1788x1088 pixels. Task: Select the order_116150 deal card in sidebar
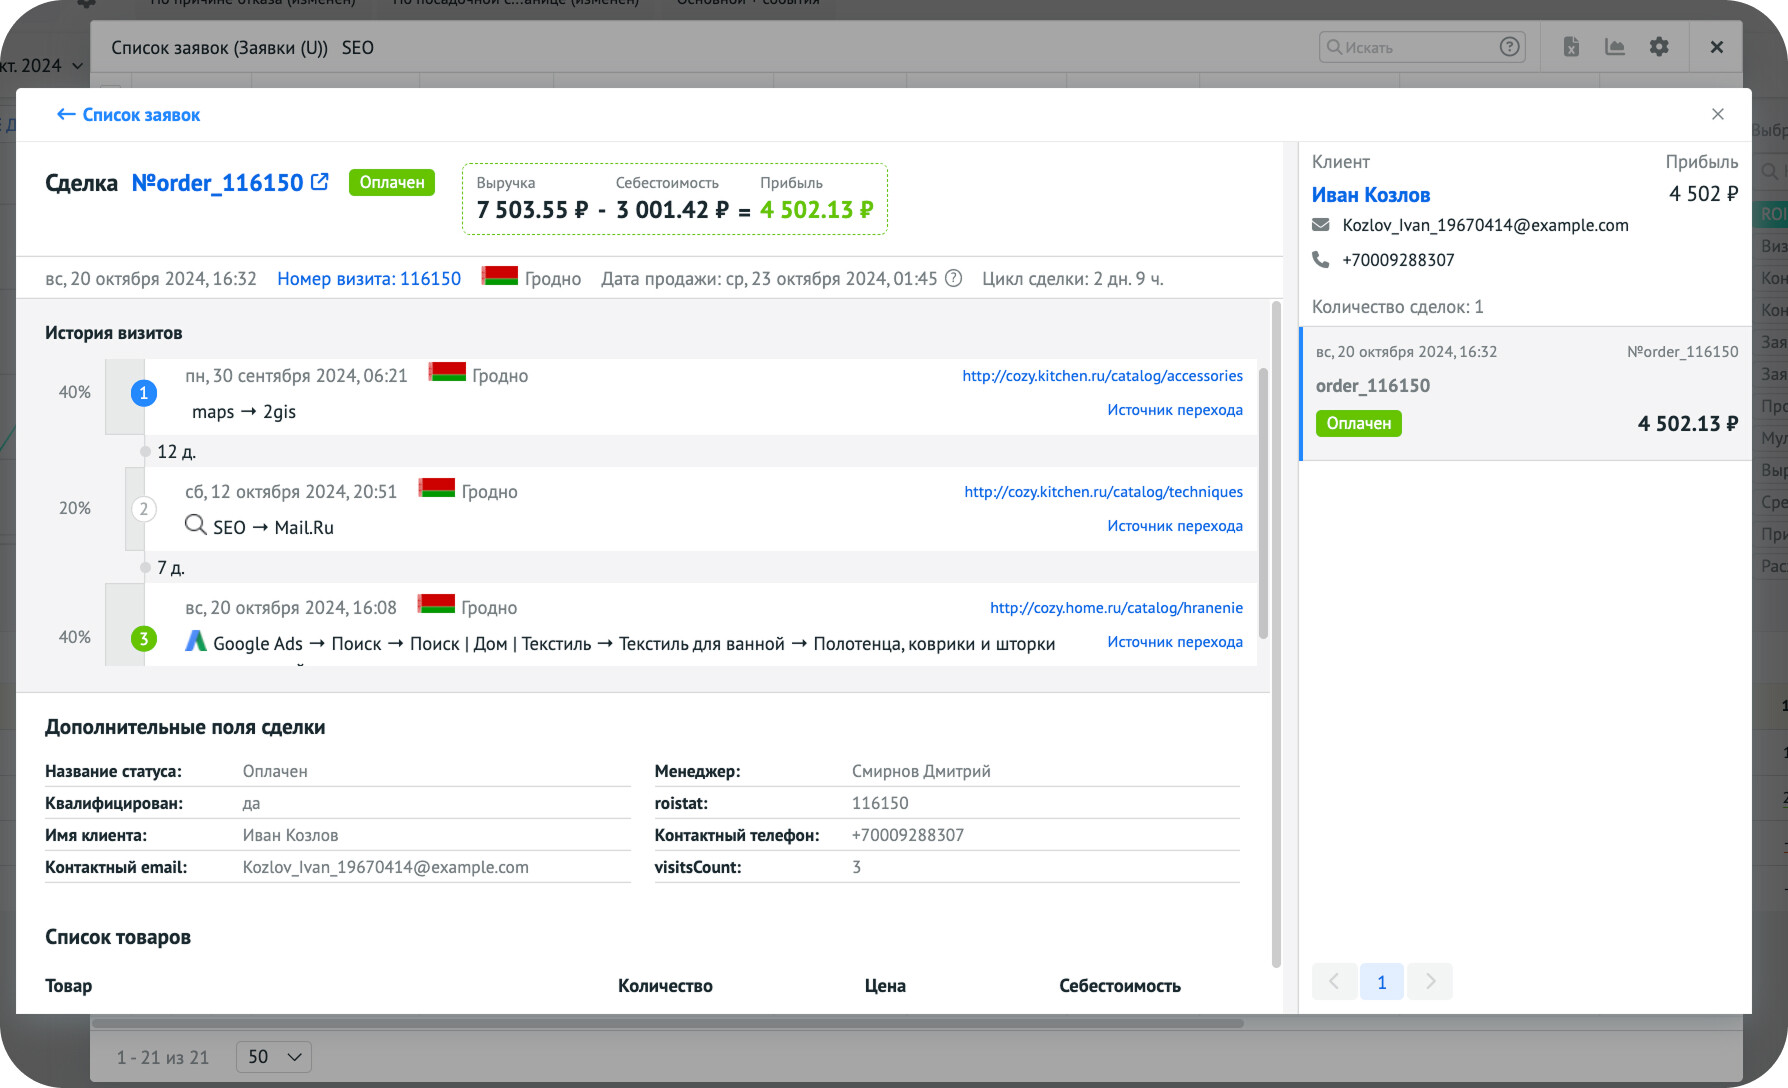(x=1525, y=394)
